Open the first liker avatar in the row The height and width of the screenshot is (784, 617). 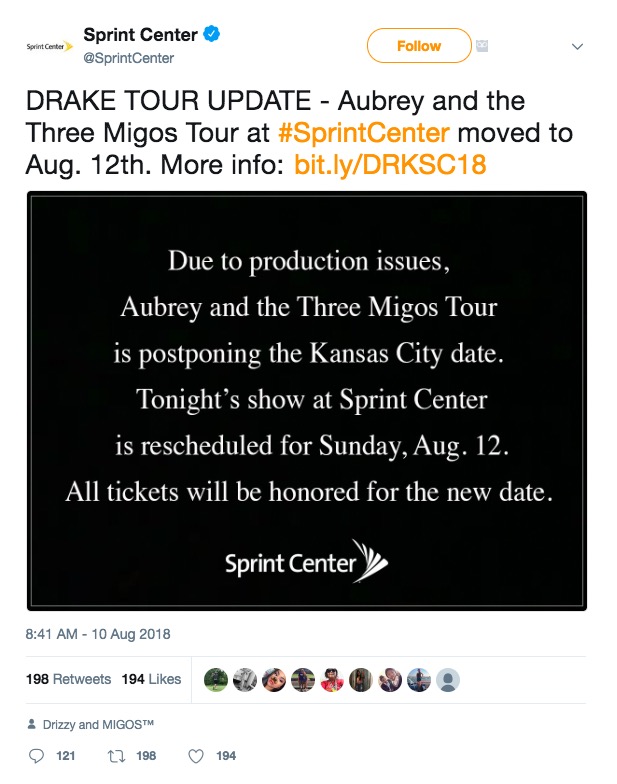coord(216,680)
